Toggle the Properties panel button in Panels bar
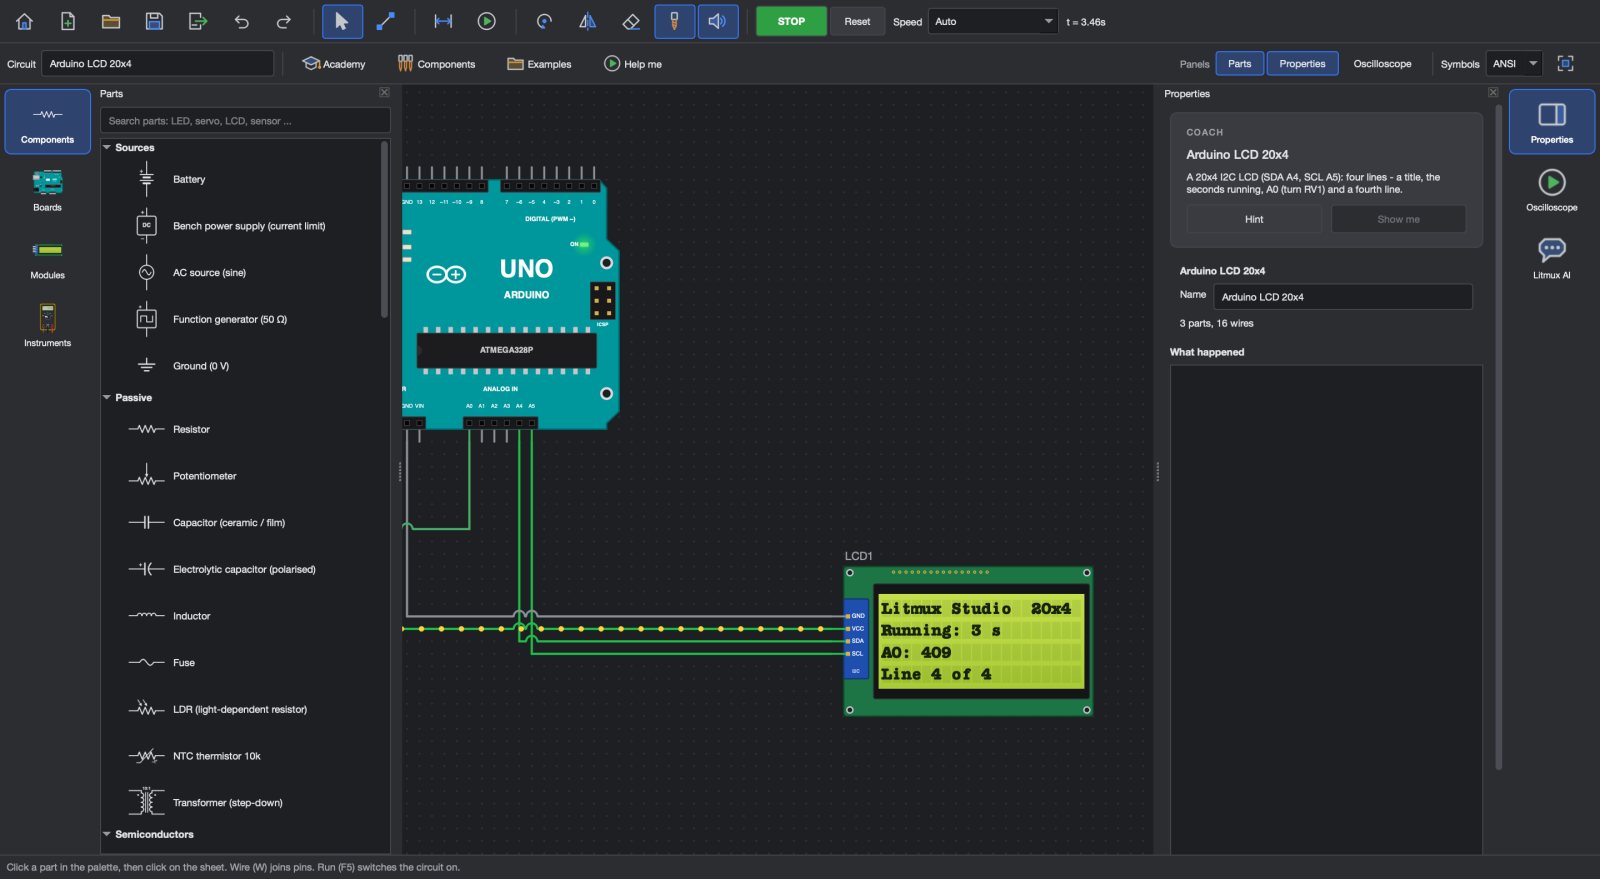Image resolution: width=1600 pixels, height=879 pixels. click(1302, 64)
